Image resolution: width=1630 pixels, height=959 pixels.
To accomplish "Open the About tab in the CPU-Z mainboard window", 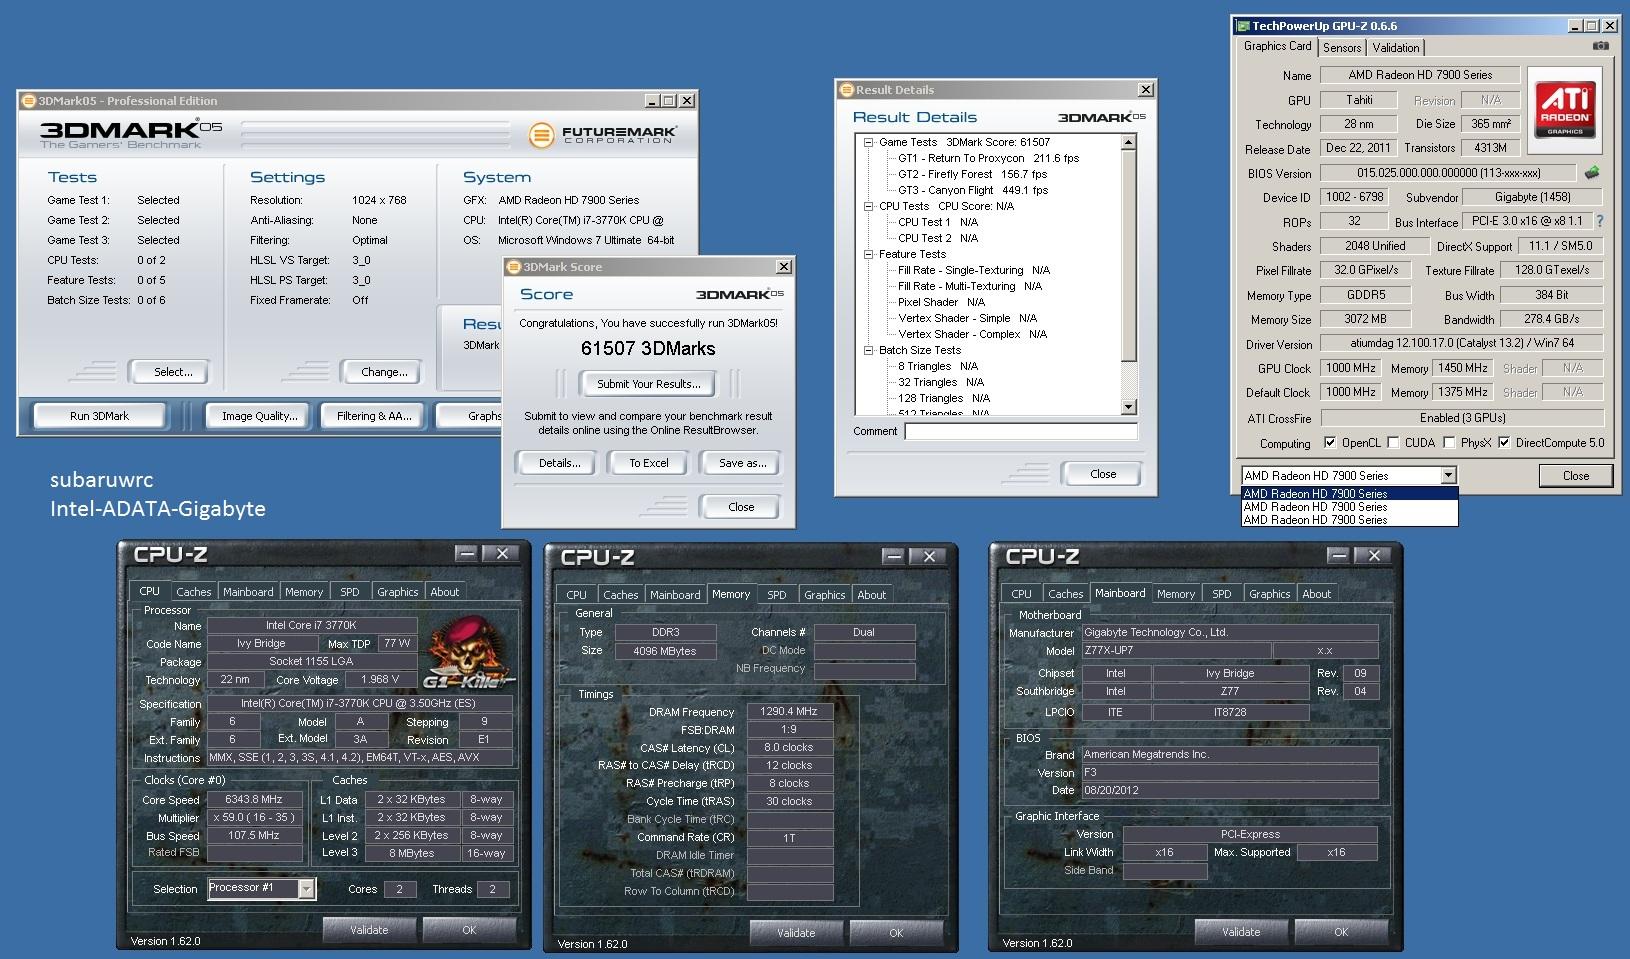I will coord(1316,594).
